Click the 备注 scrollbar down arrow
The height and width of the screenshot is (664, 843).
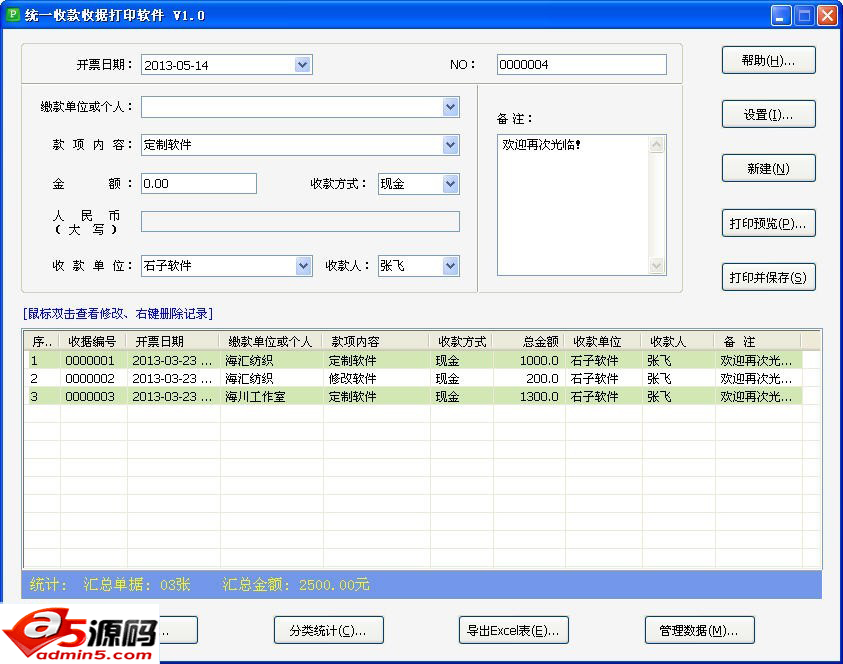point(656,267)
